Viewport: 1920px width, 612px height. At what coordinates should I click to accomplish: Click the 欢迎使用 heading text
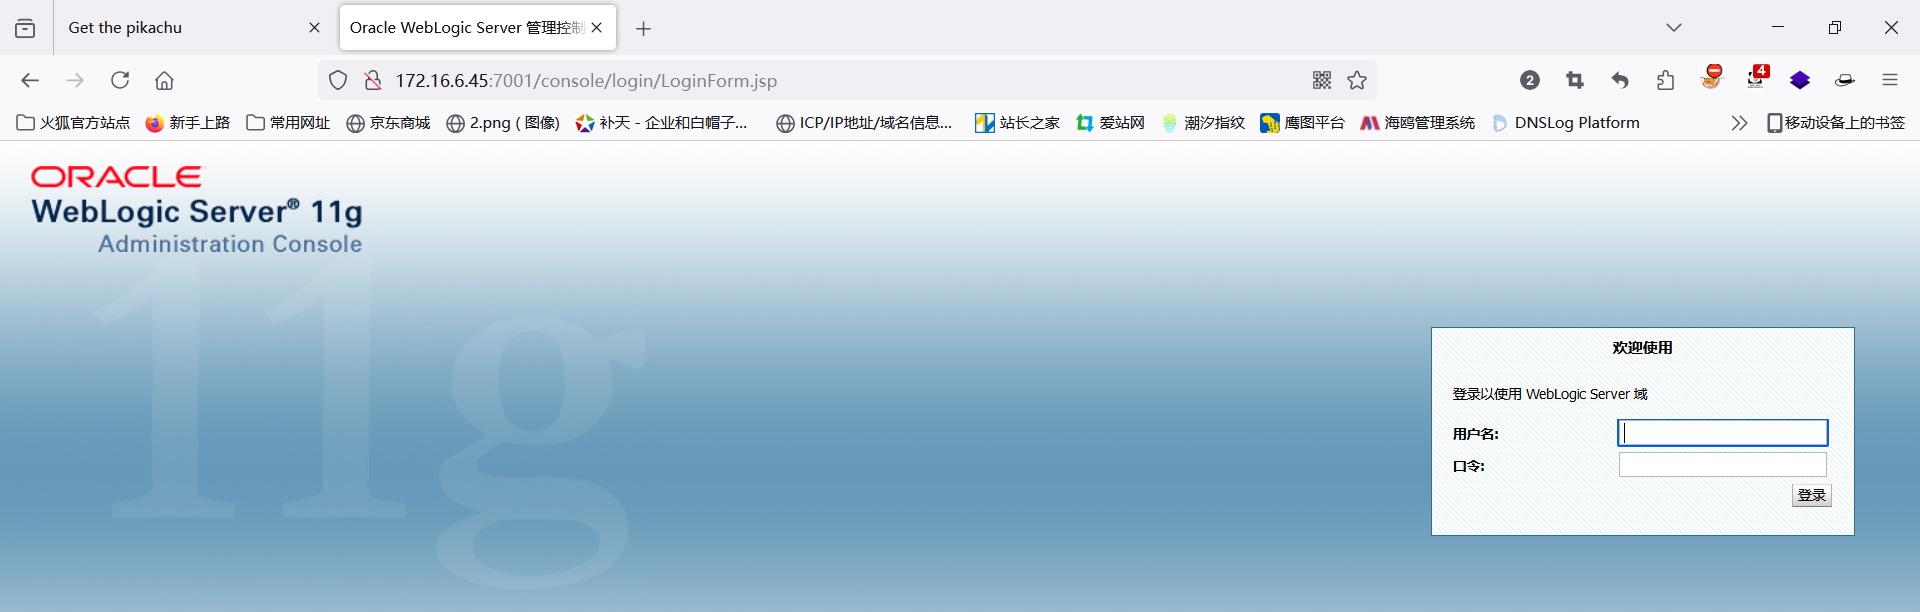tap(1642, 348)
